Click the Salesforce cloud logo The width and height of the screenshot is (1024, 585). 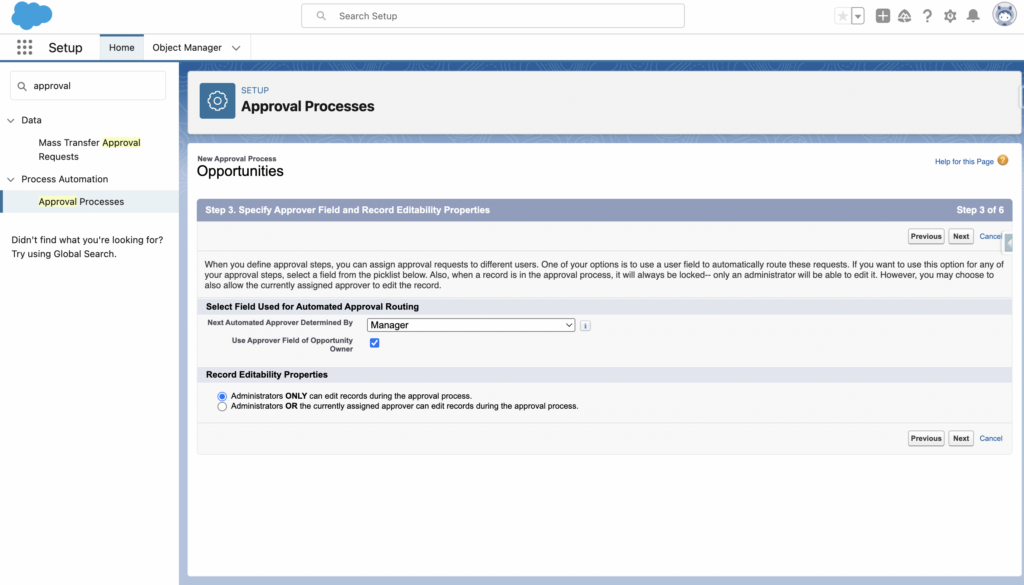[32, 15]
